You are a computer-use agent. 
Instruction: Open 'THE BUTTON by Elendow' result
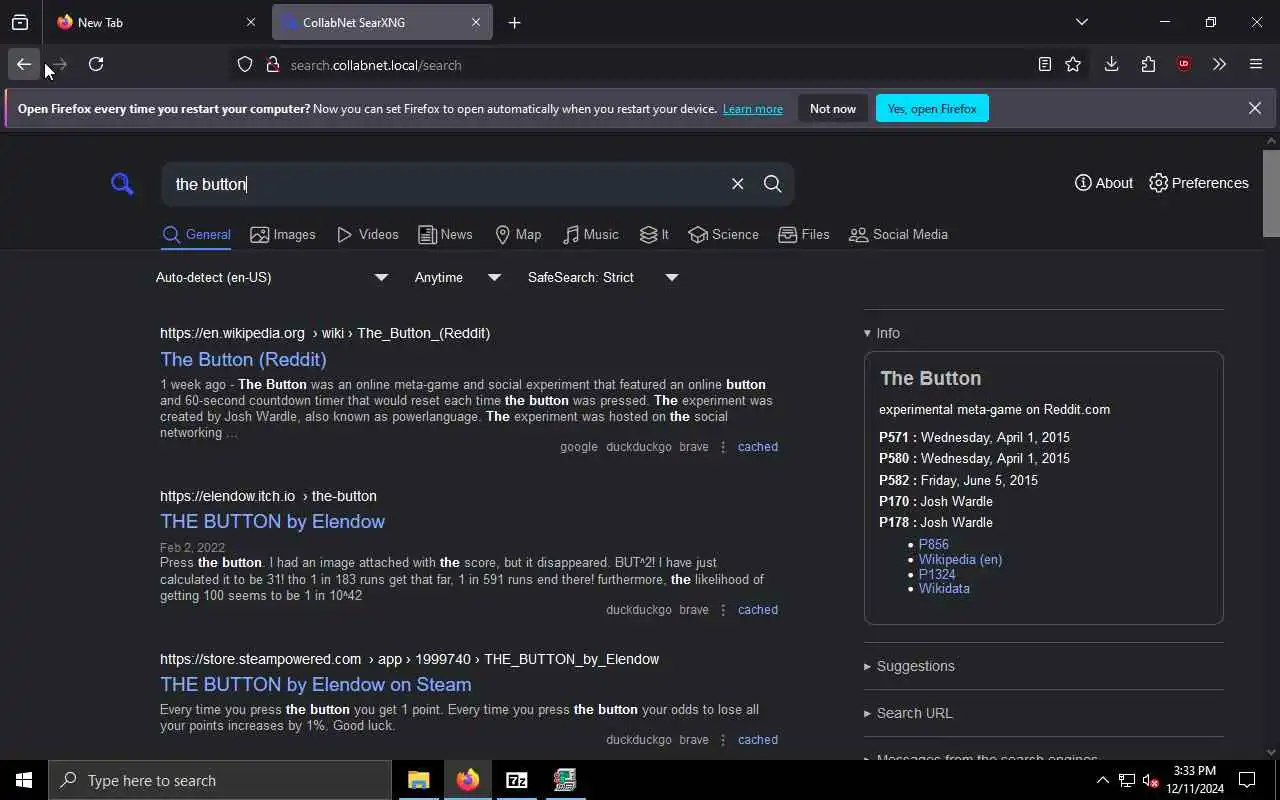tap(272, 521)
